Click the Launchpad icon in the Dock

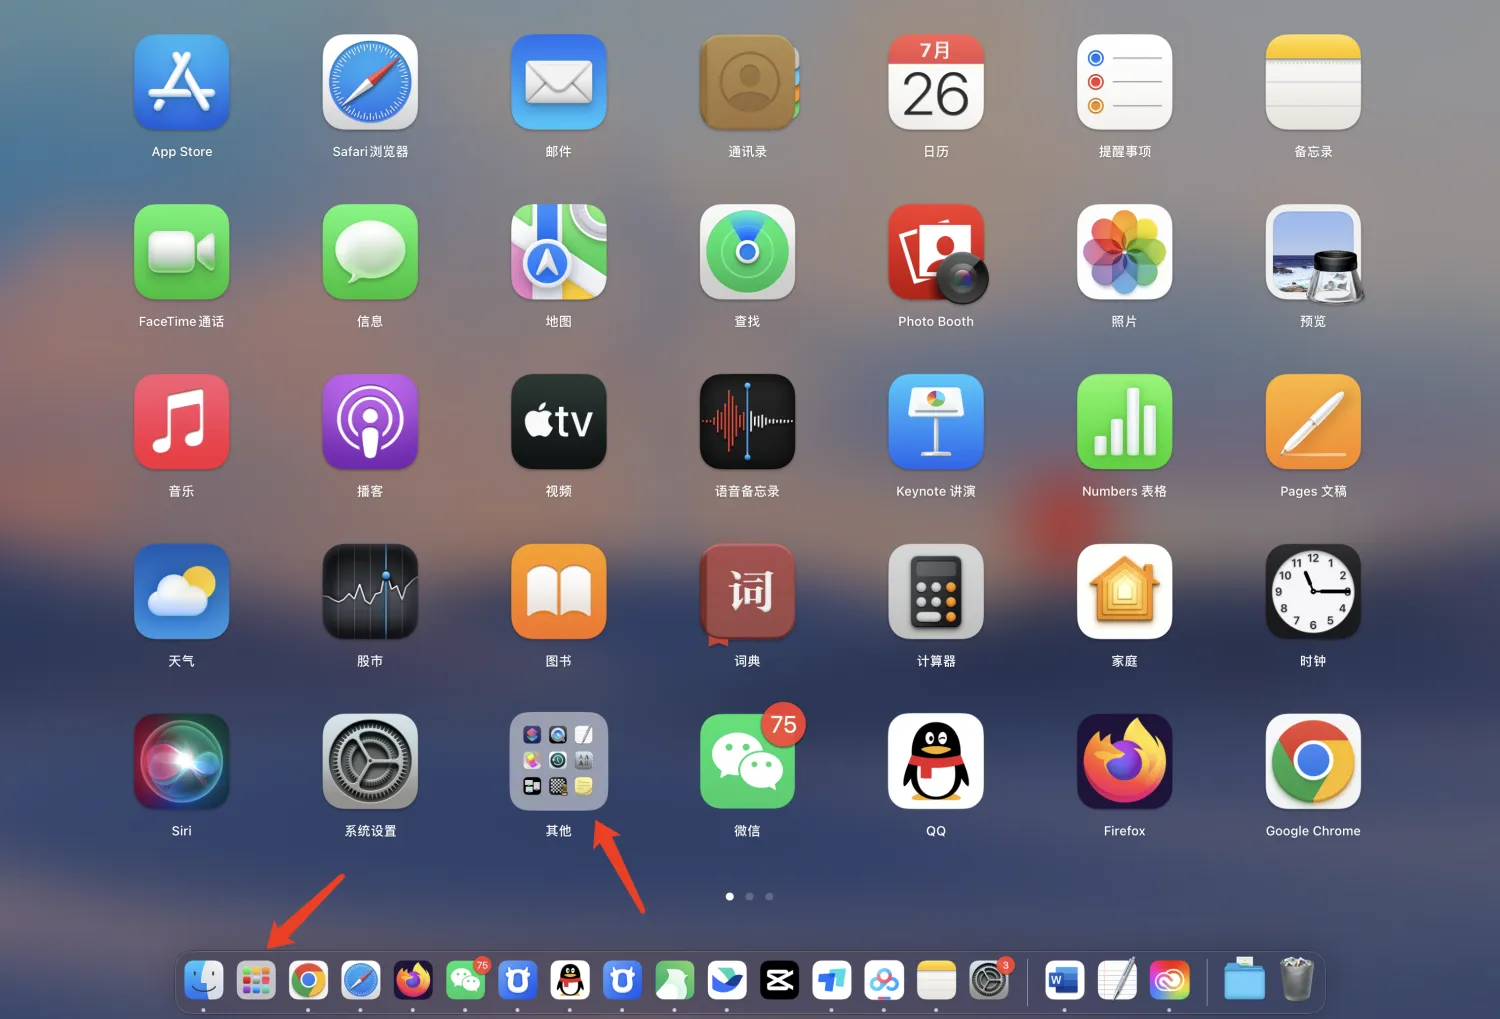(256, 980)
